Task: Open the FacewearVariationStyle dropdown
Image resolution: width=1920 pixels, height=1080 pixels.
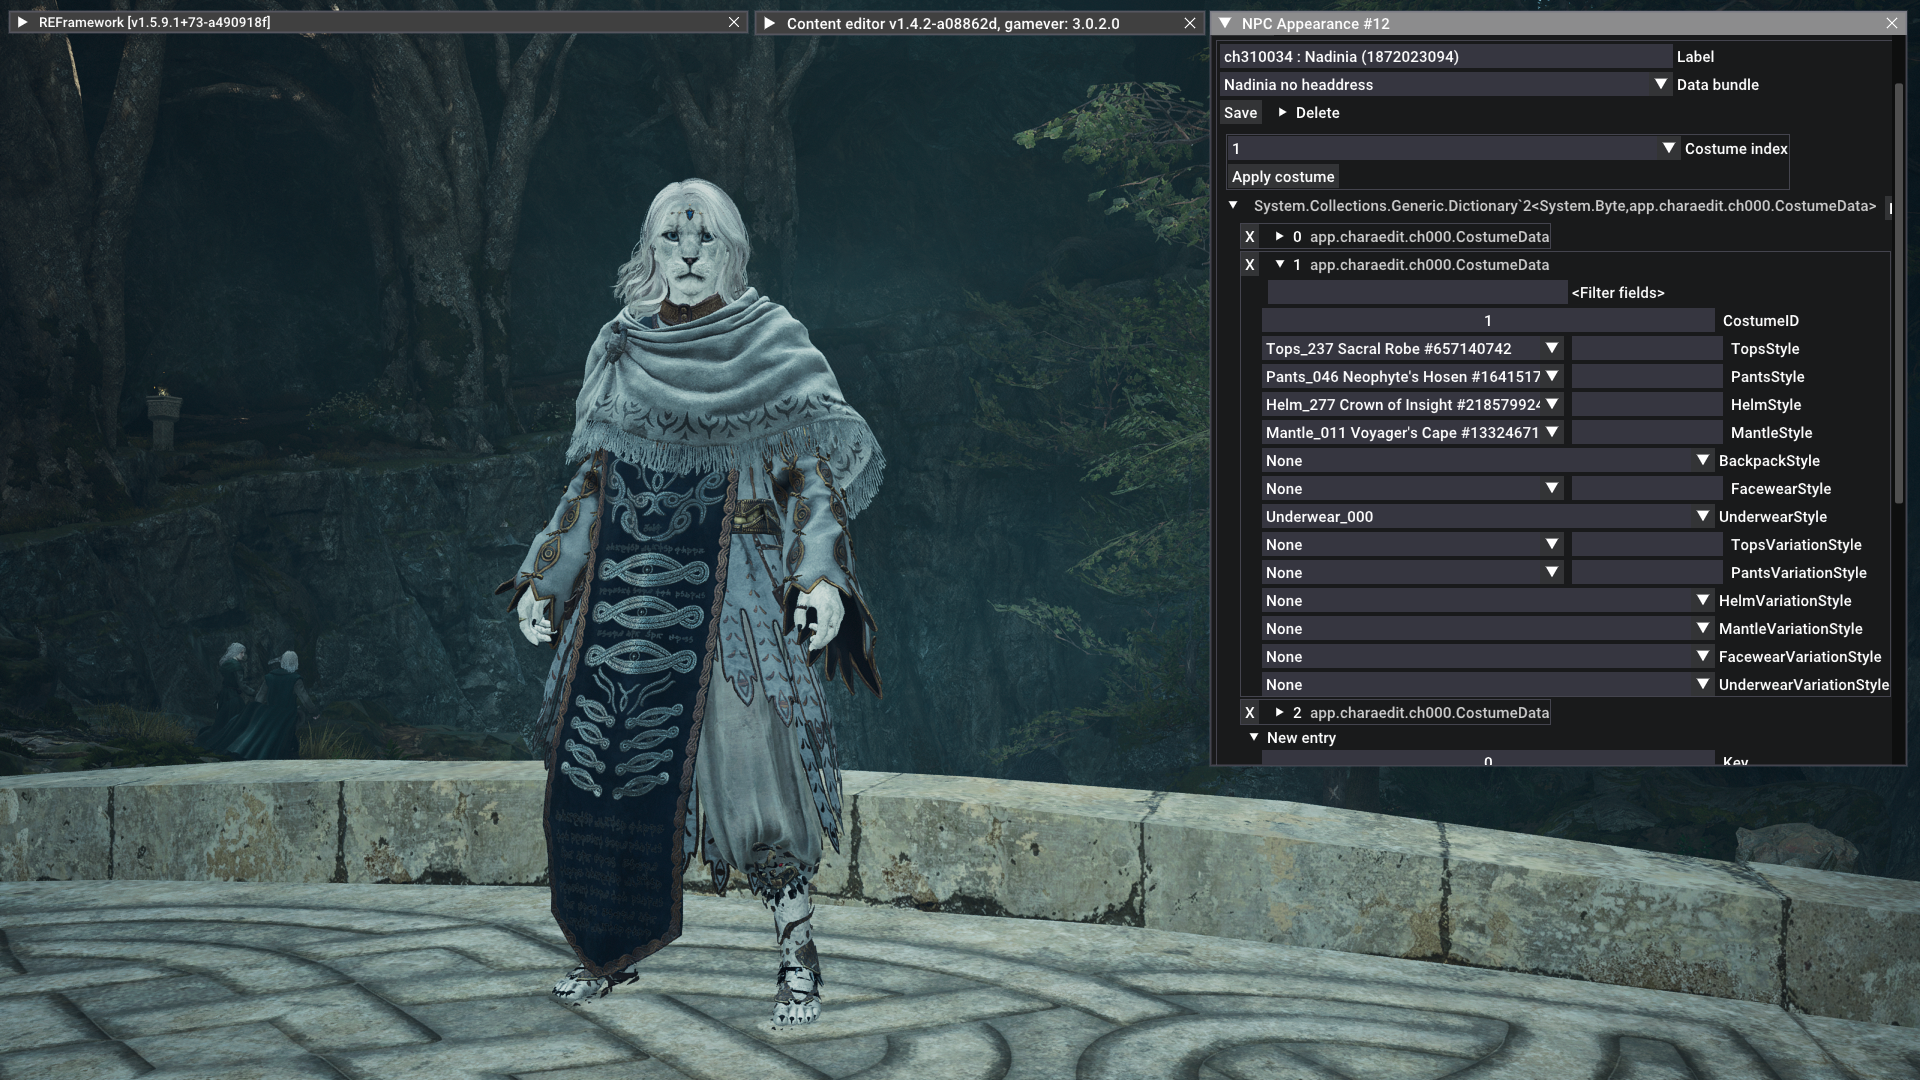Action: 1488,657
